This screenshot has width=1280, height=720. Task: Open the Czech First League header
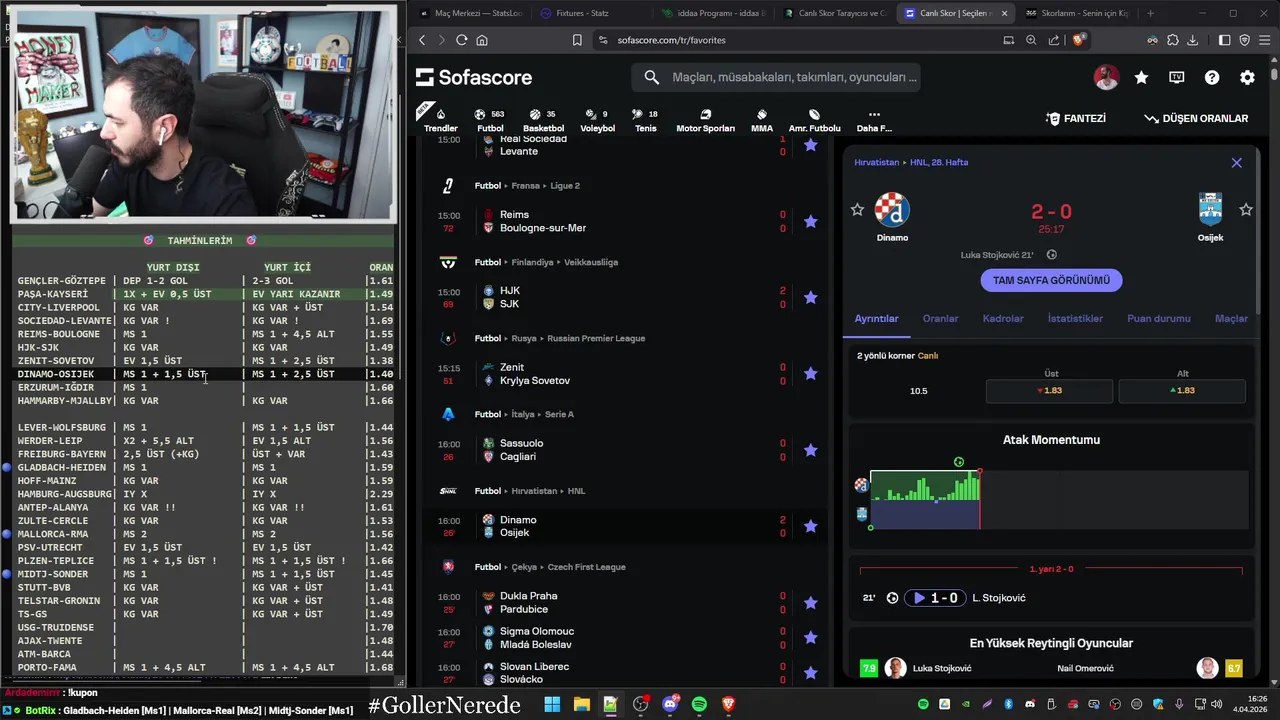pyautogui.click(x=550, y=567)
